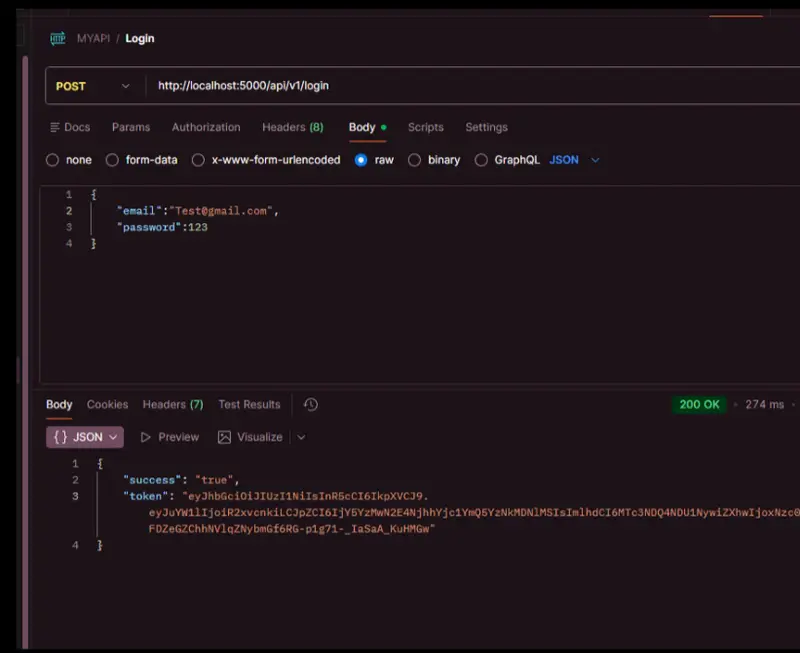Viewport: 800px width, 653px height.
Task: Choose x-www-form-urlencoded body type
Action: [x=198, y=160]
